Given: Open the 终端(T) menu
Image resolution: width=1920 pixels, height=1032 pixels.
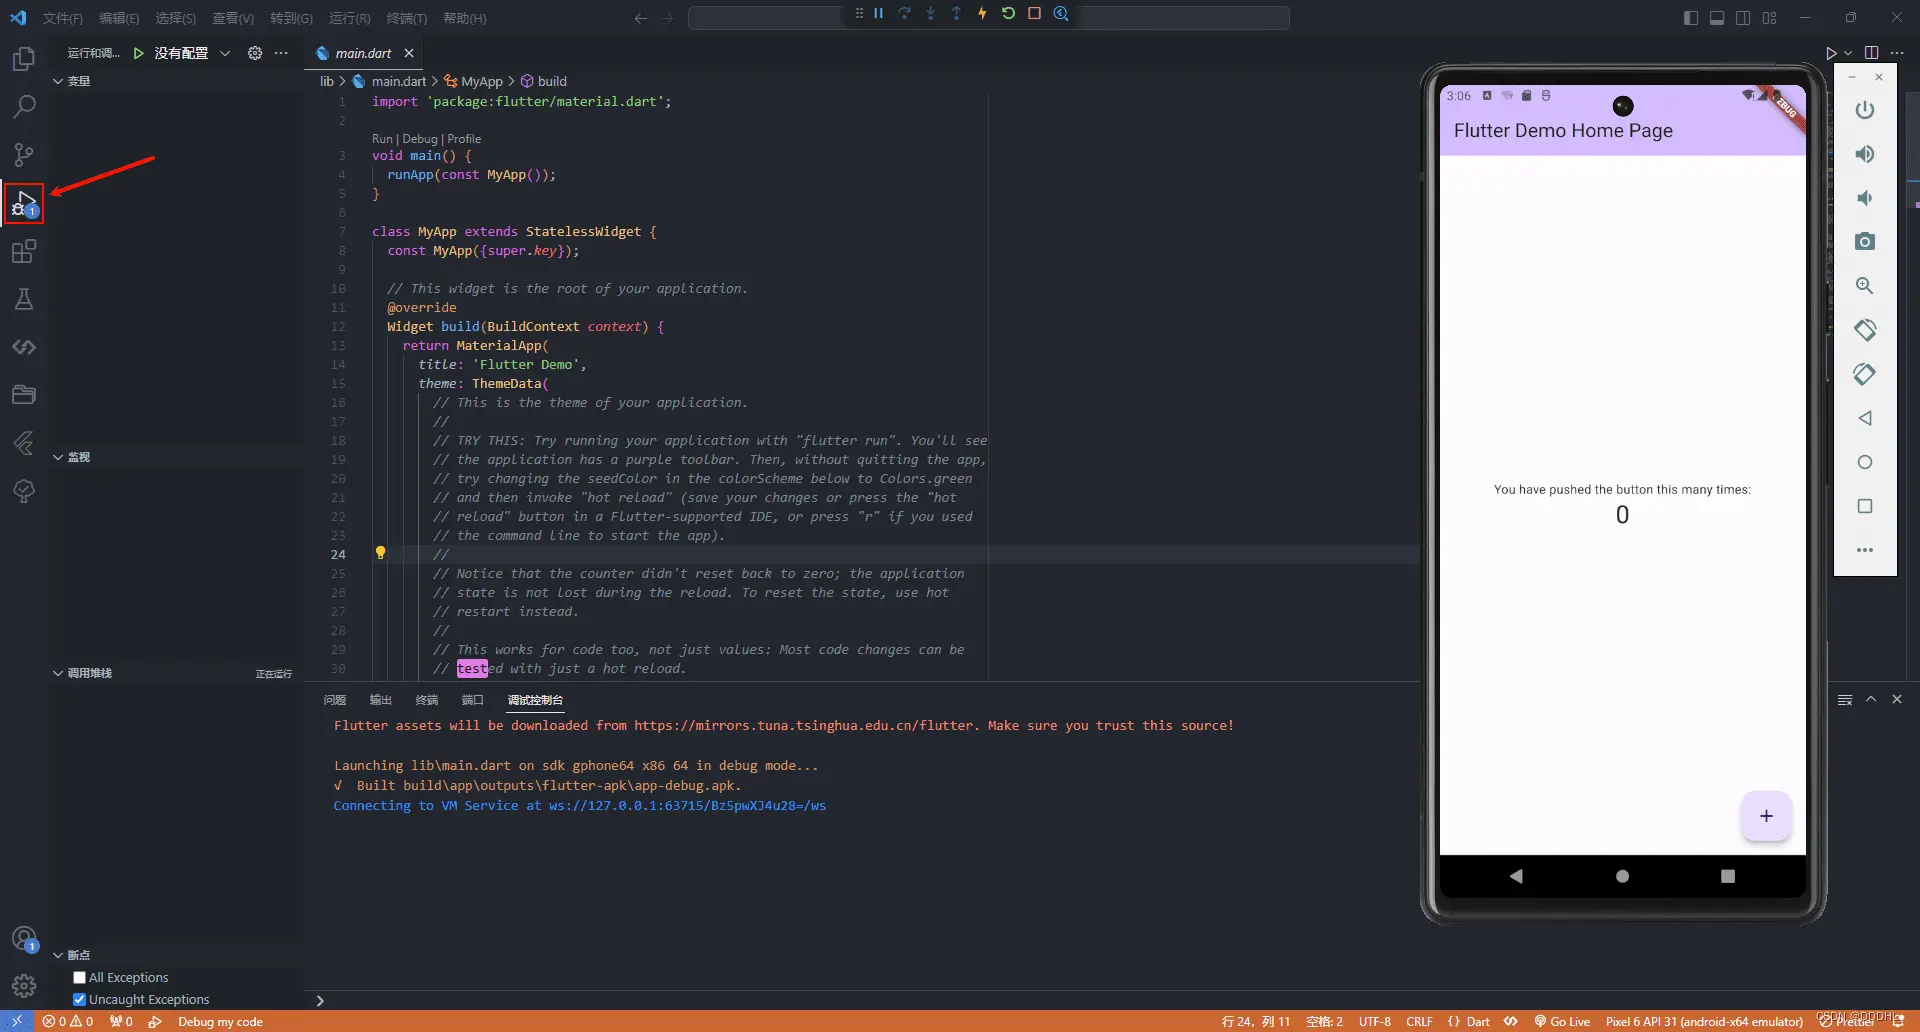Looking at the screenshot, I should click(x=406, y=18).
